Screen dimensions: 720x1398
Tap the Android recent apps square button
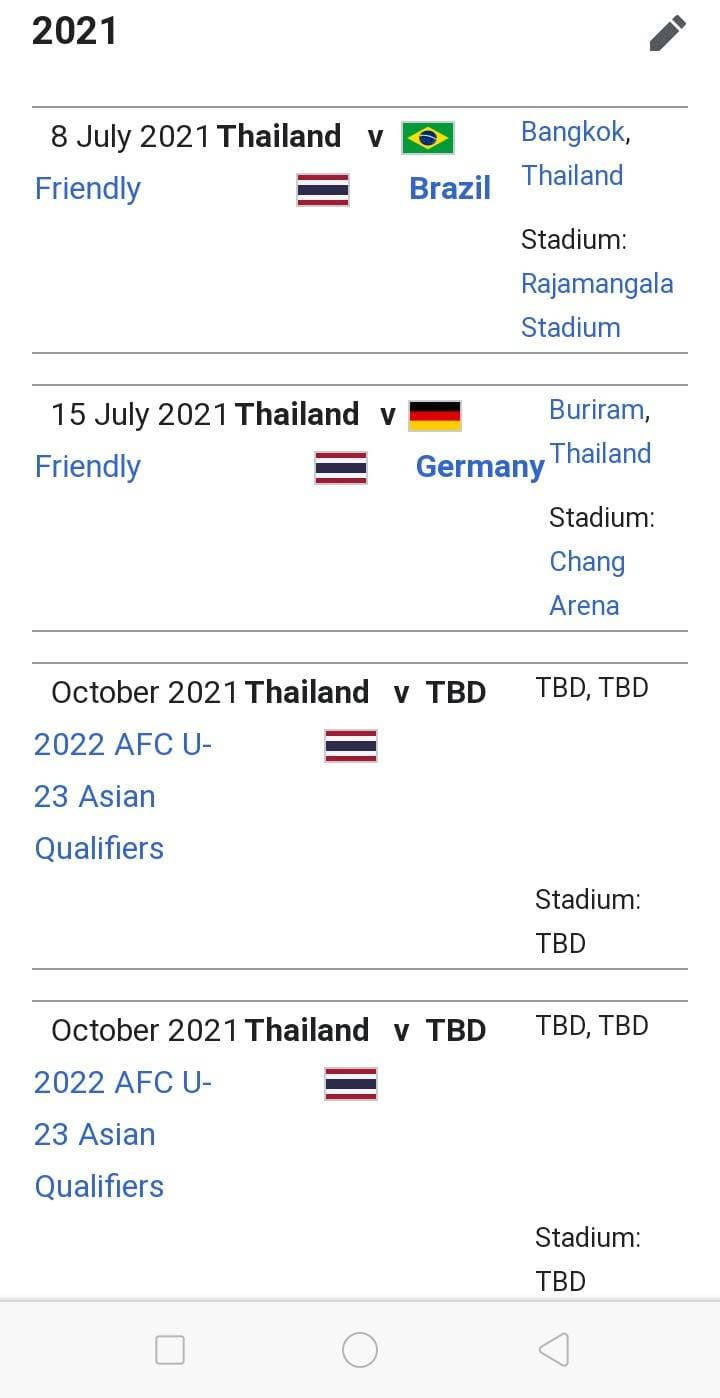point(170,1350)
